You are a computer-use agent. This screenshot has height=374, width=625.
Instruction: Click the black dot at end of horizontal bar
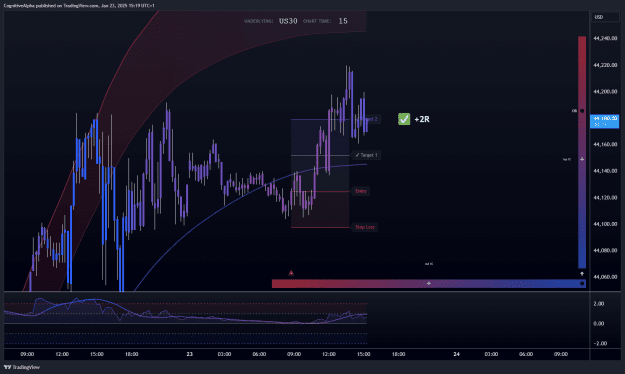tap(582, 283)
